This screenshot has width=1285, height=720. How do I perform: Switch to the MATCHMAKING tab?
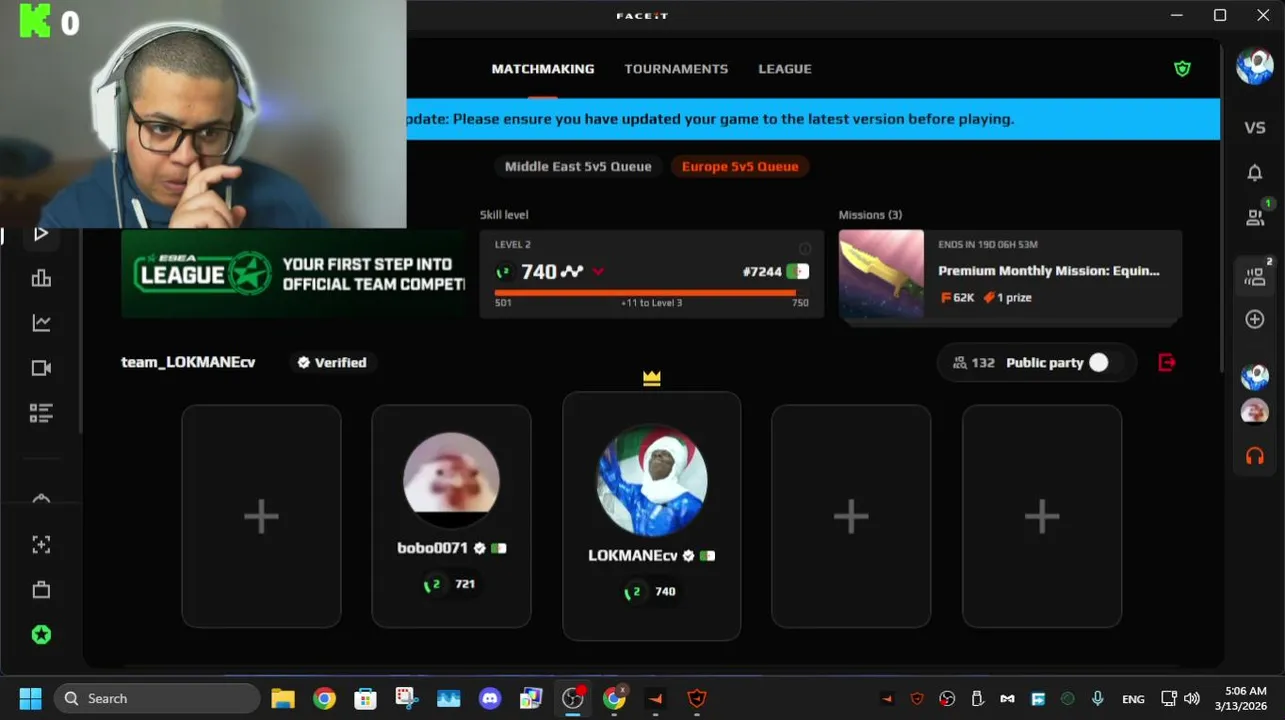point(543,69)
